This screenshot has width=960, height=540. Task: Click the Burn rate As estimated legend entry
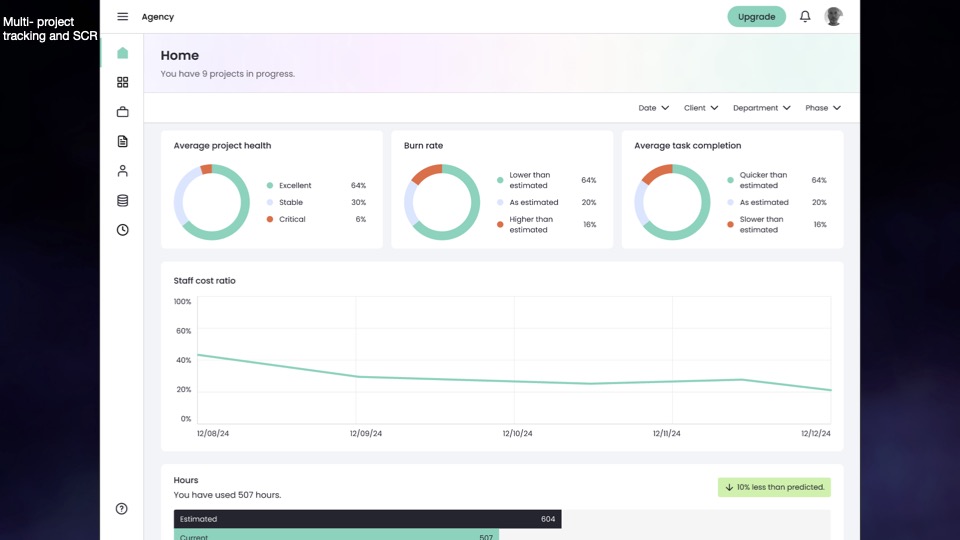[546, 203]
